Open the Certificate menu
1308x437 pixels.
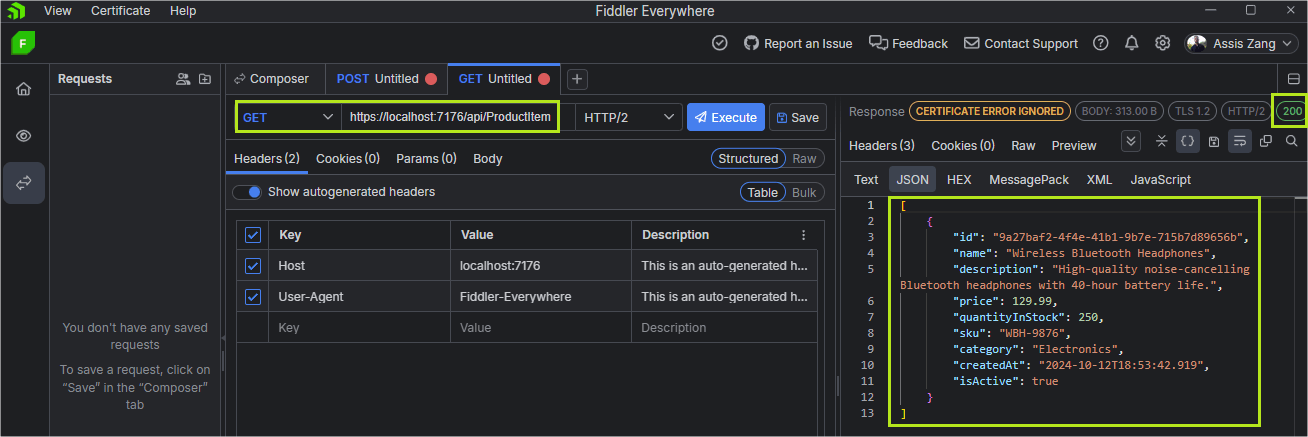click(120, 11)
